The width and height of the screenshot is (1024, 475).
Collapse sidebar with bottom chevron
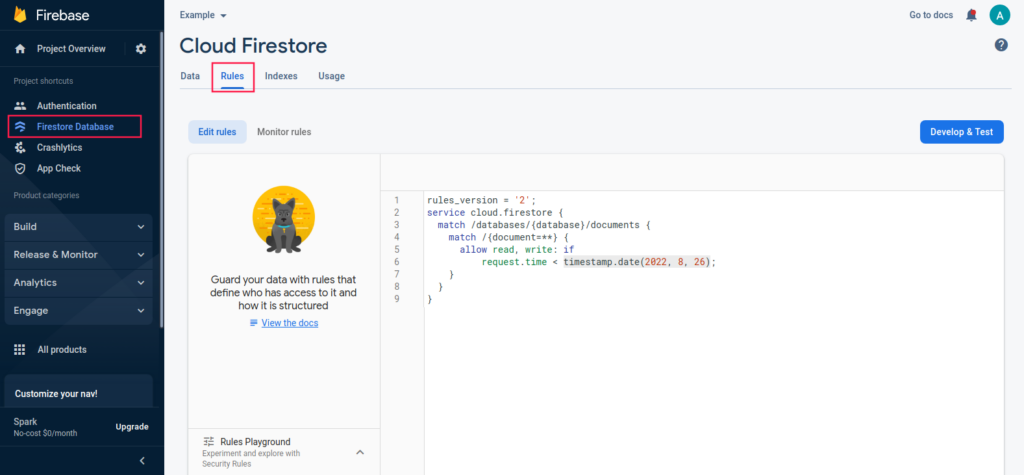click(x=142, y=461)
